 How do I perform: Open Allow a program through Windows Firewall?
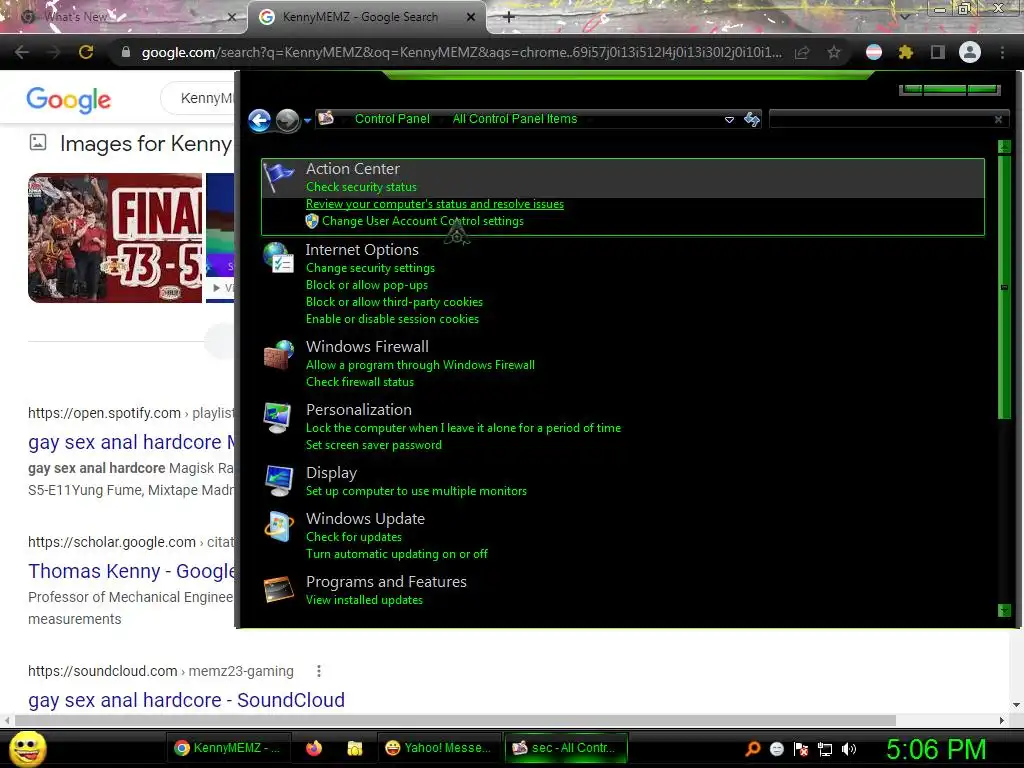pyautogui.click(x=420, y=364)
